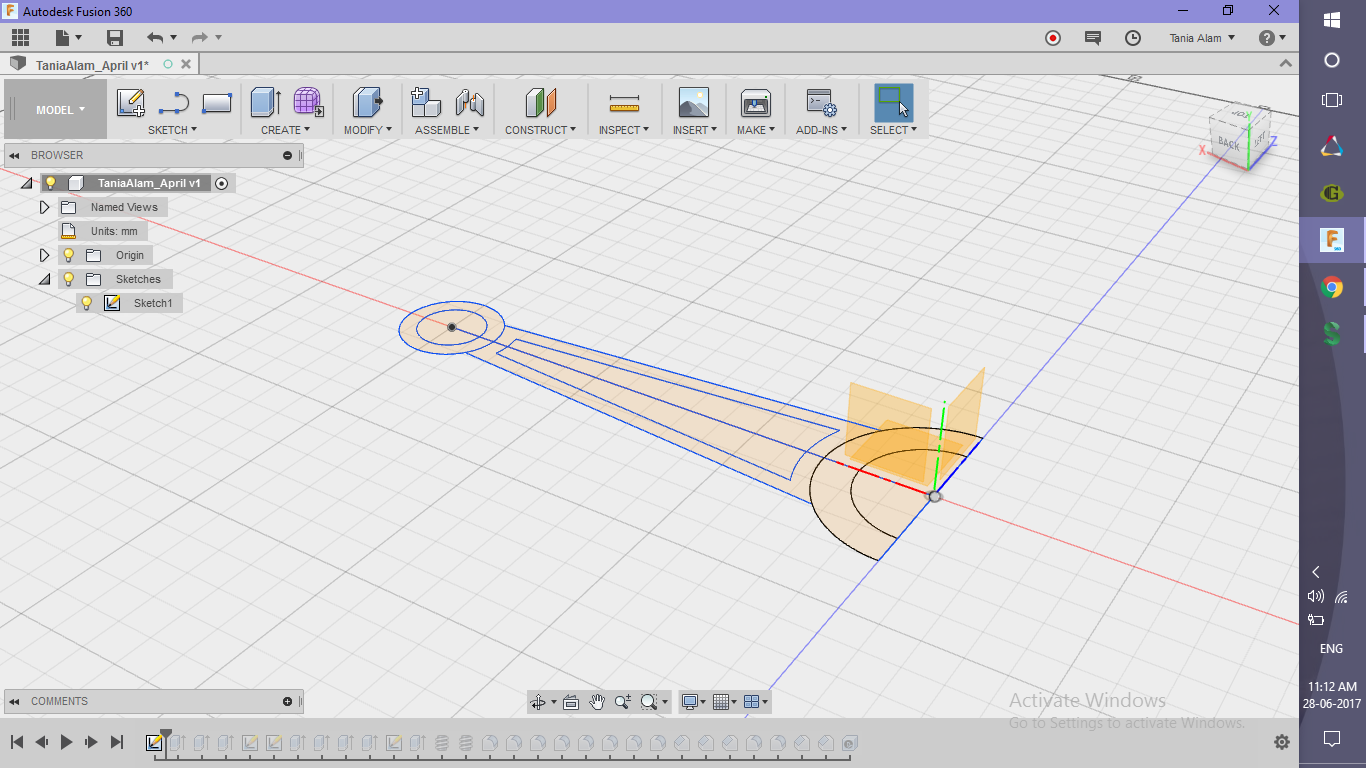Select the Joint tool icon
1366x768 pixels.
click(x=470, y=102)
